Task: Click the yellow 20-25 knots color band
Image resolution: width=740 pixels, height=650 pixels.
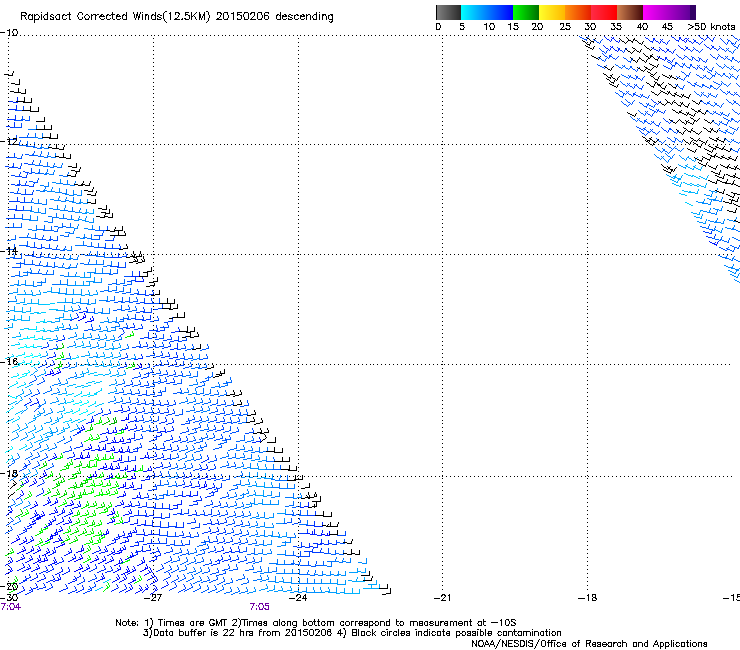Action: tap(552, 12)
